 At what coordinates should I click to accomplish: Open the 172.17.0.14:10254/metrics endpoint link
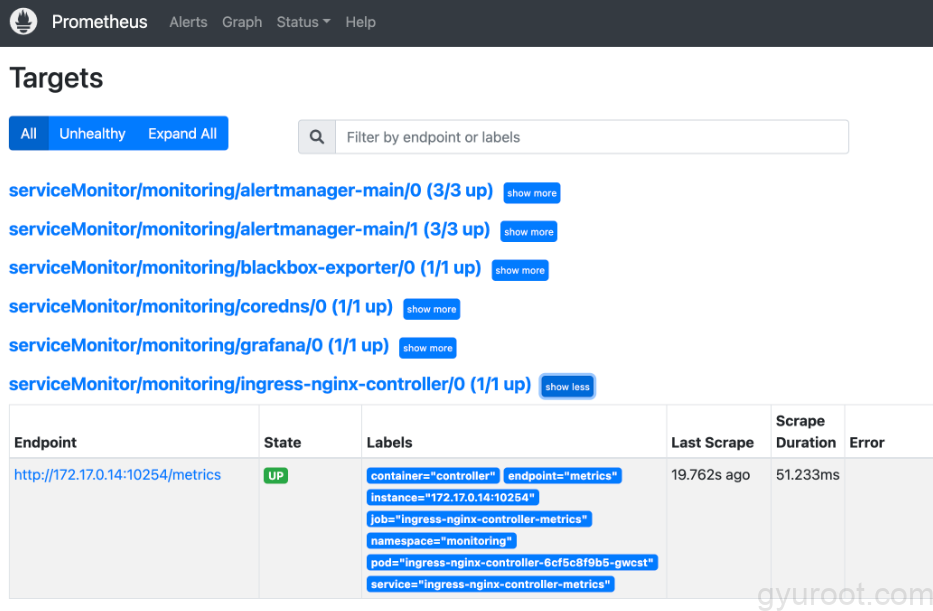coord(117,475)
